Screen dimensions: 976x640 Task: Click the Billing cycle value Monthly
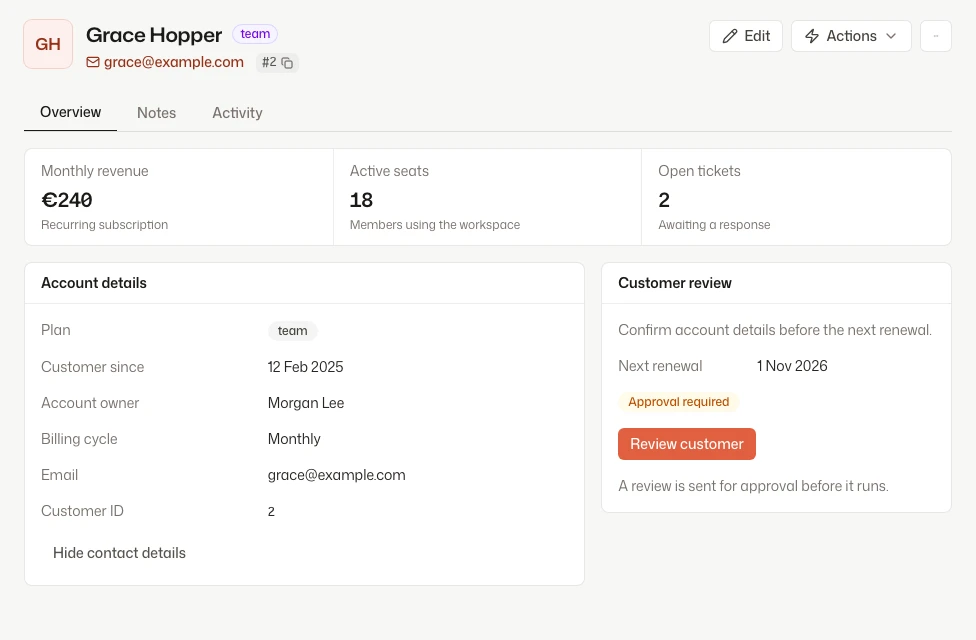(294, 439)
